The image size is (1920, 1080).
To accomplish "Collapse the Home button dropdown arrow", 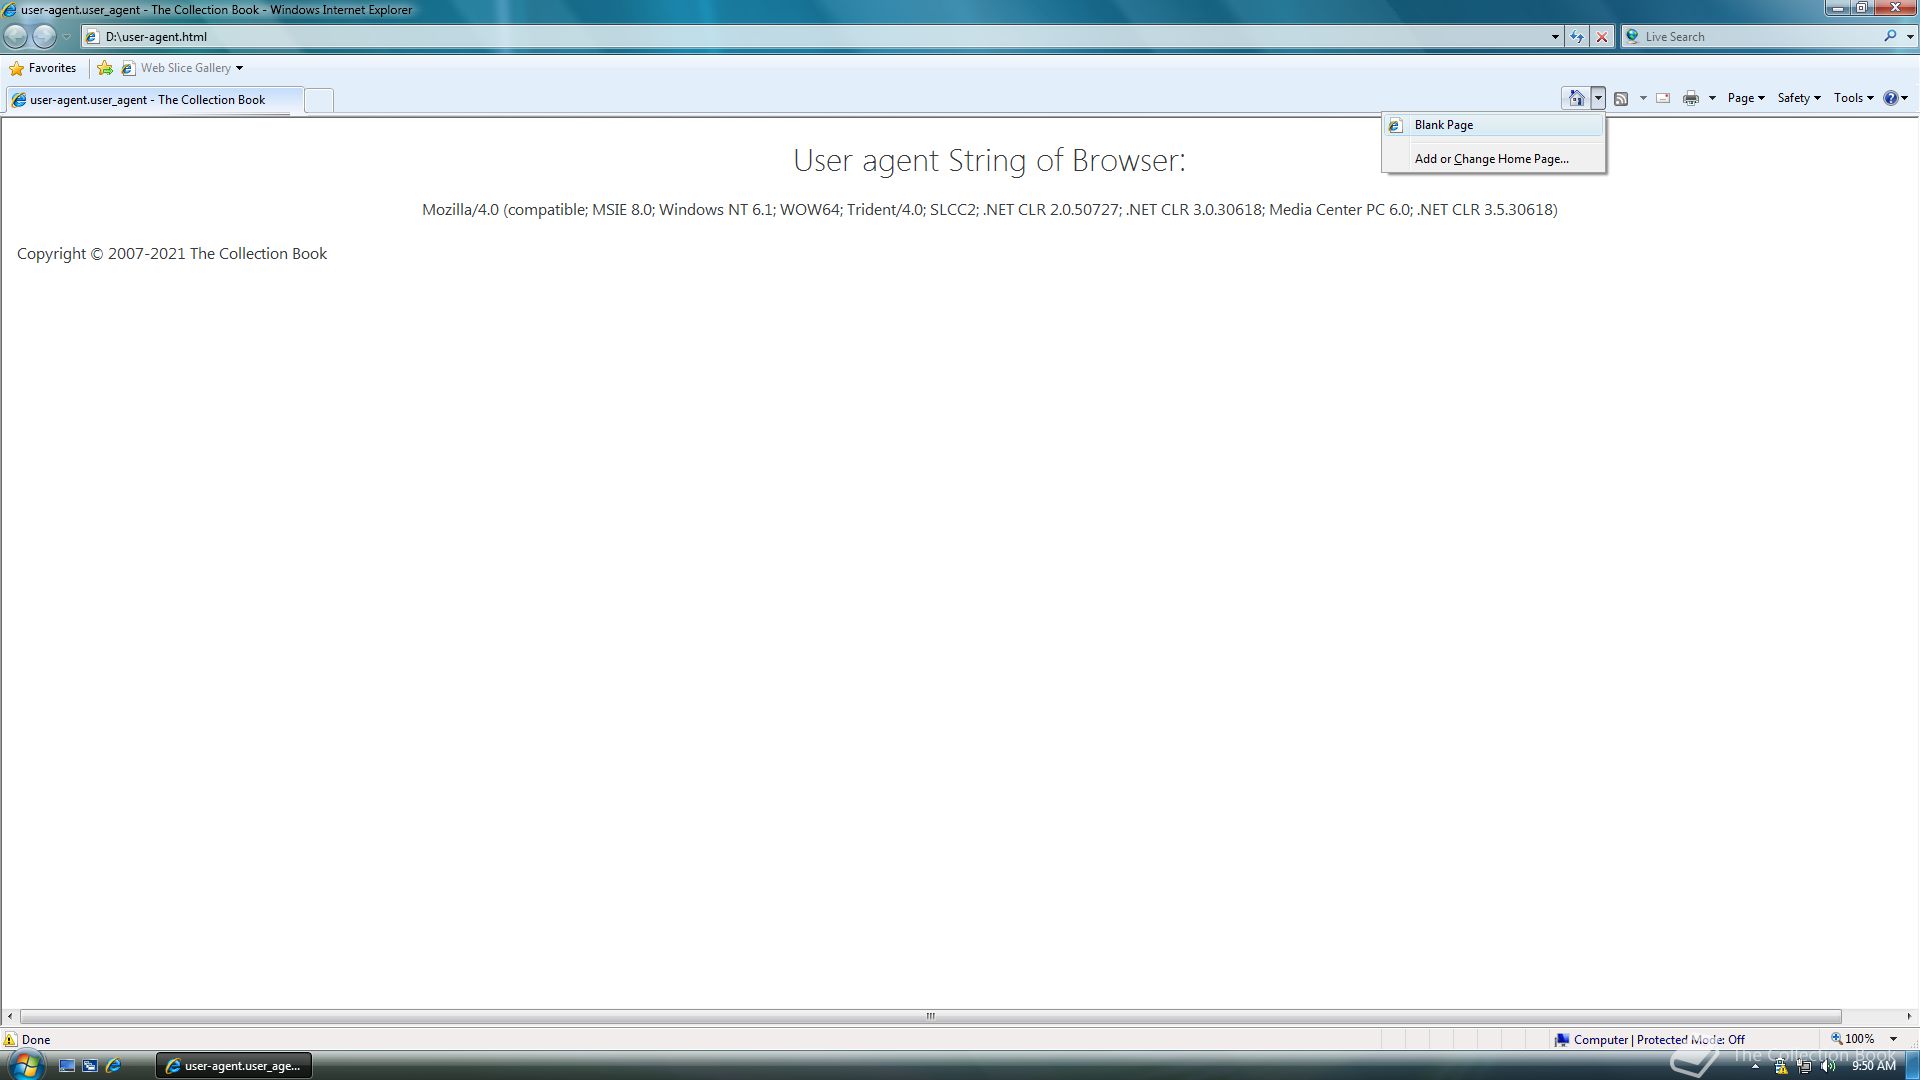I will click(1598, 98).
